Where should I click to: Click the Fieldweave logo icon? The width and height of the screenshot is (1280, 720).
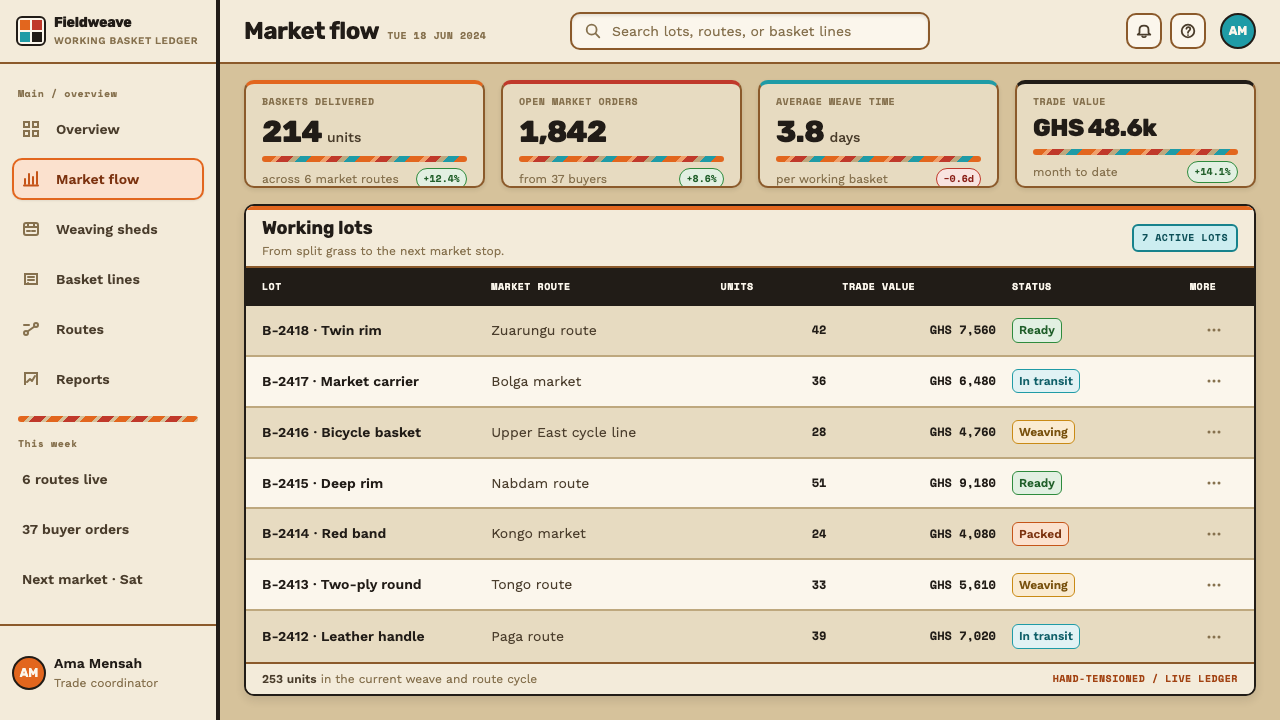click(x=31, y=31)
